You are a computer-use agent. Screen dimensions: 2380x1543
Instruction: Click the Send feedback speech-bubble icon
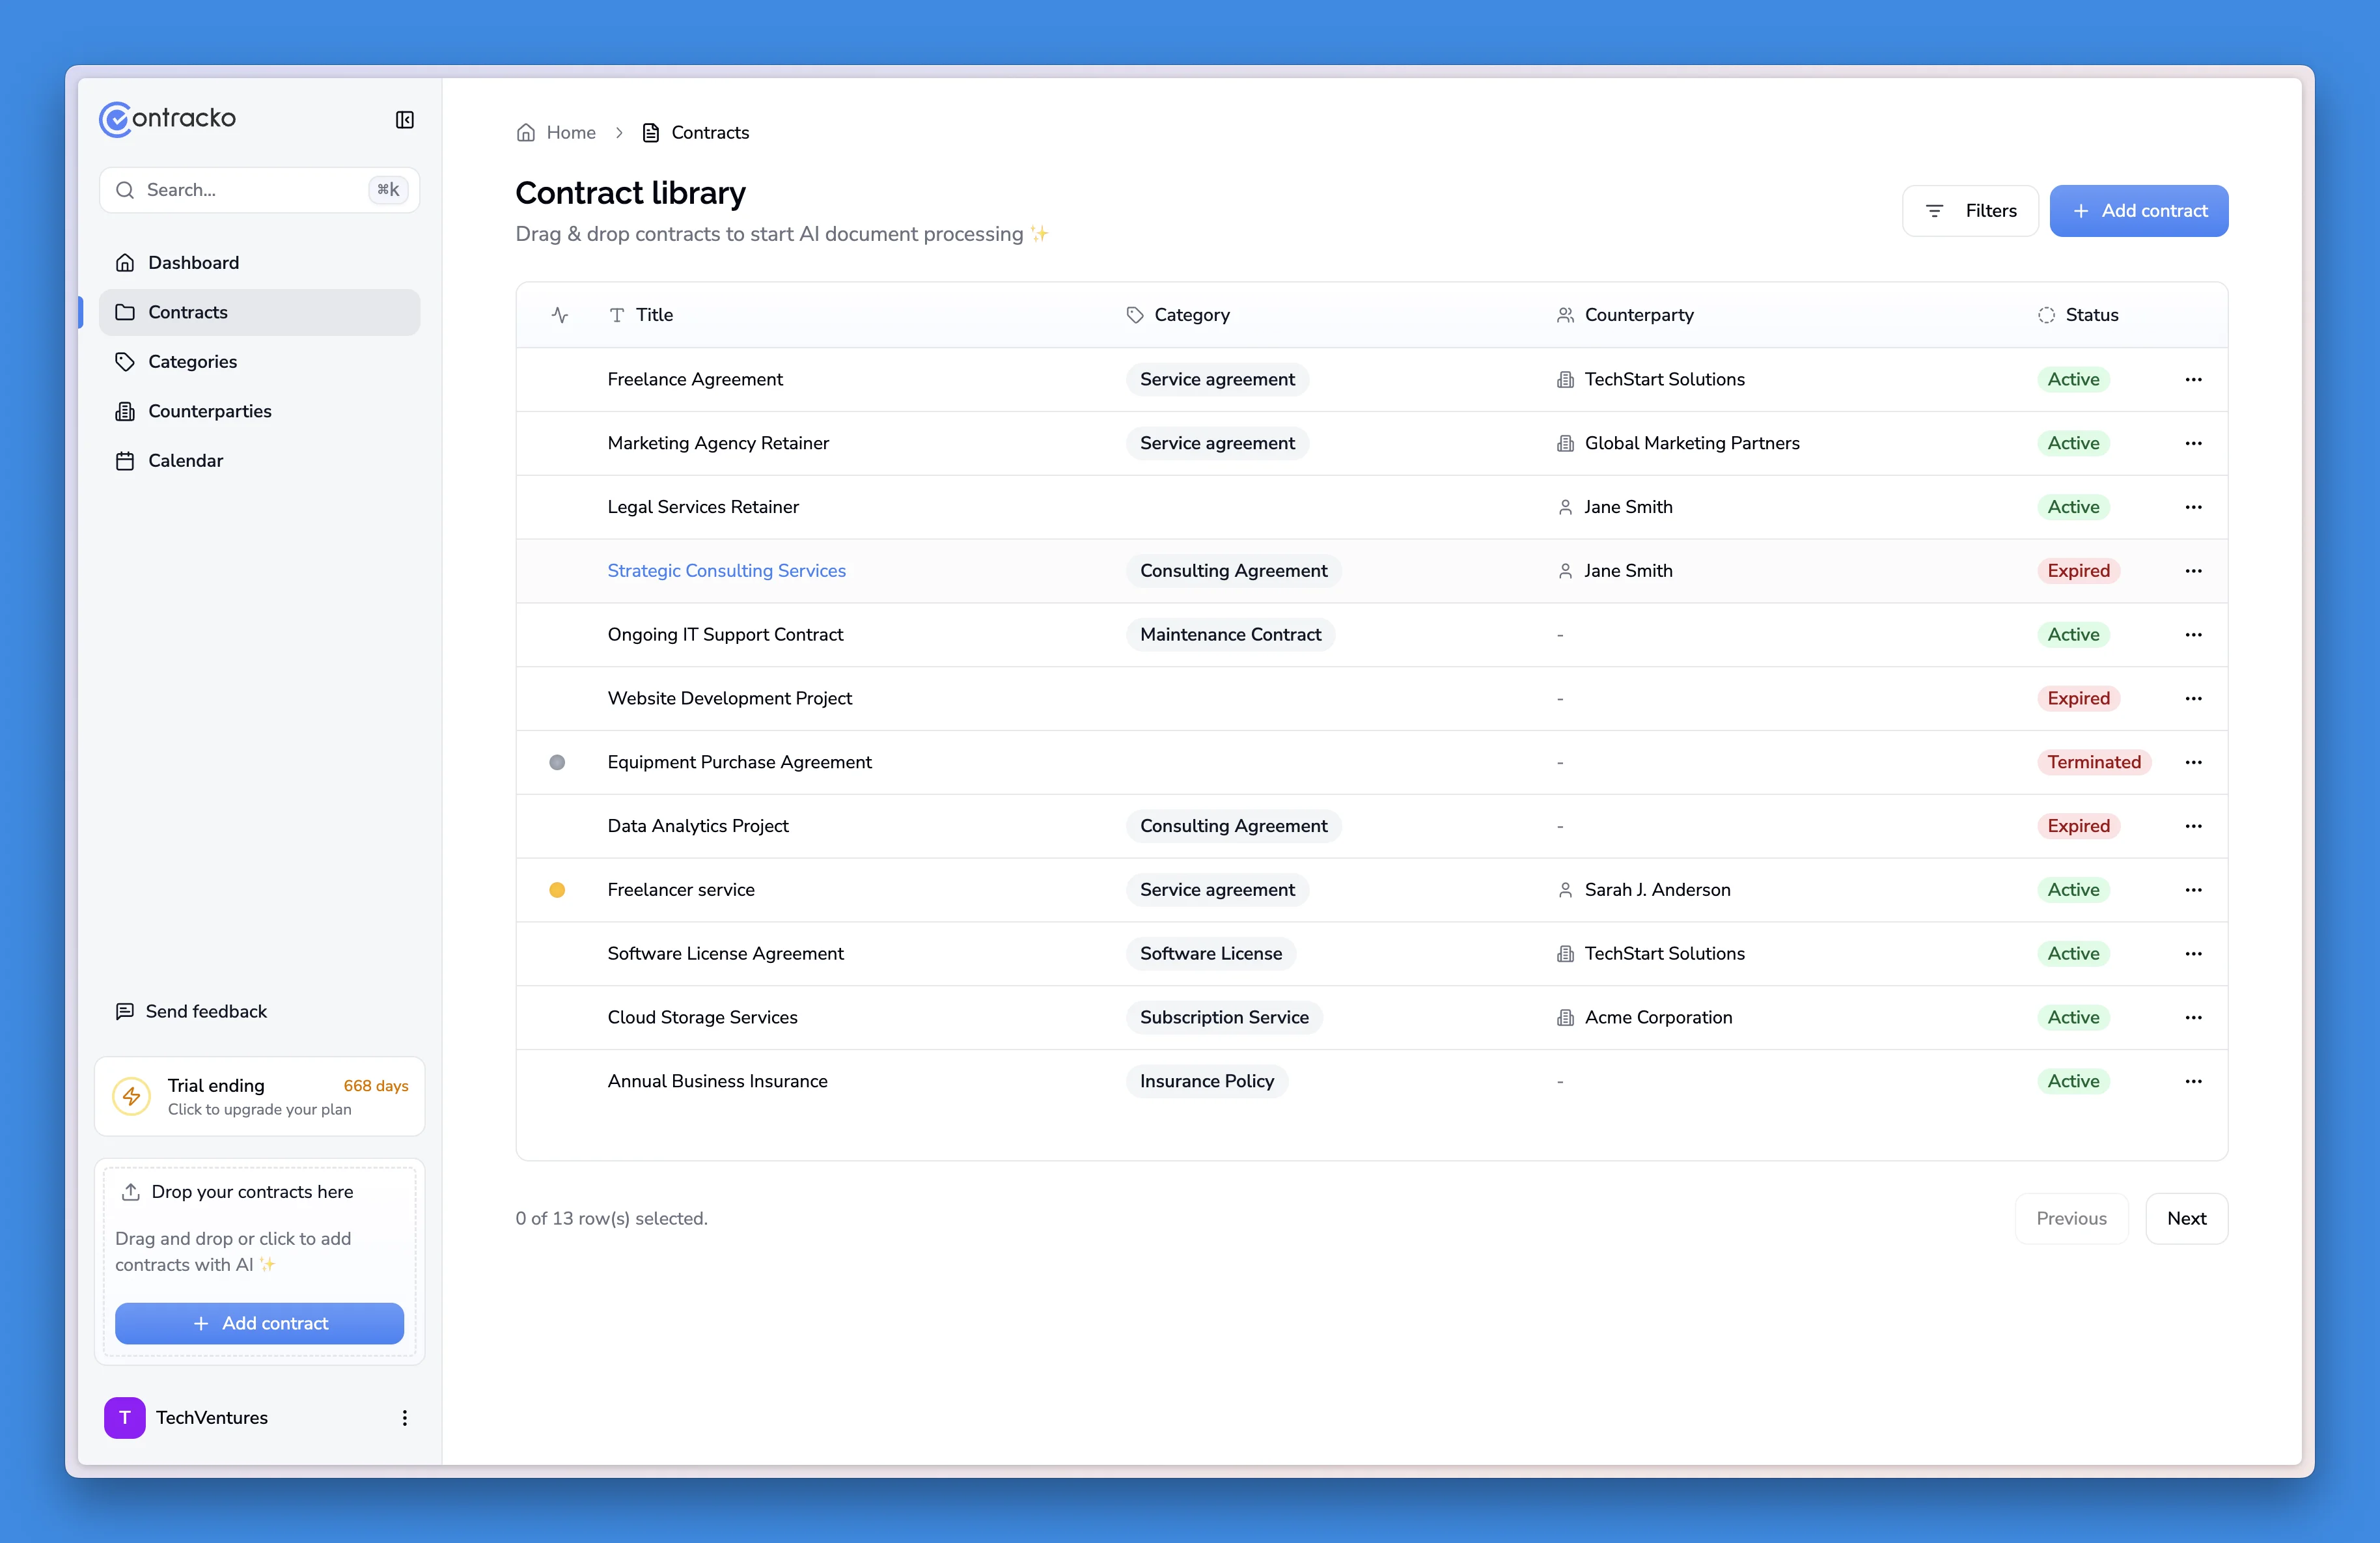[125, 1011]
